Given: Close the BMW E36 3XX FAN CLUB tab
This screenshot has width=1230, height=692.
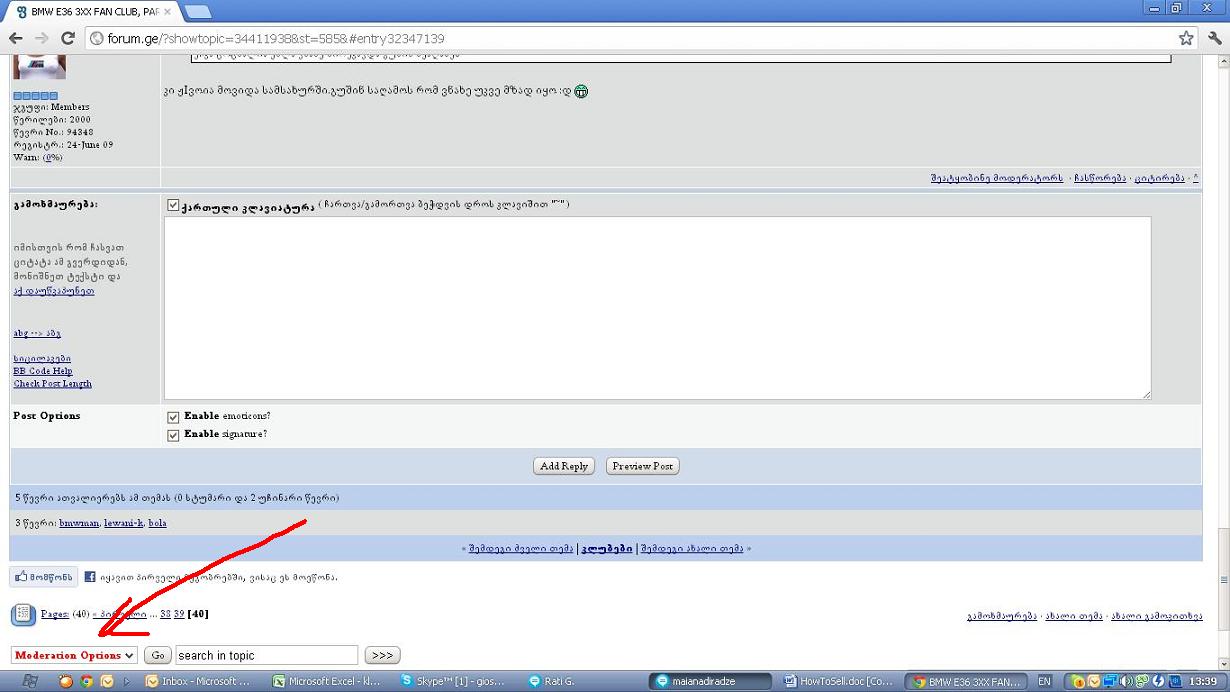Looking at the screenshot, I should [168, 12].
